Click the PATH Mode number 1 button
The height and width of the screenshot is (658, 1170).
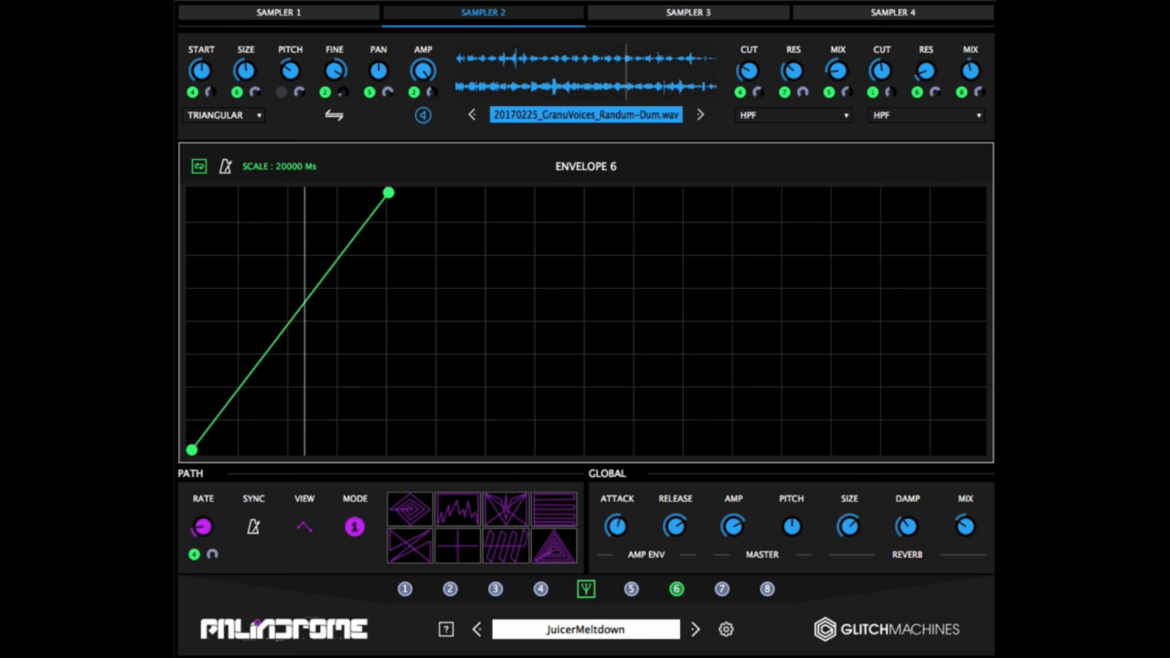click(354, 527)
